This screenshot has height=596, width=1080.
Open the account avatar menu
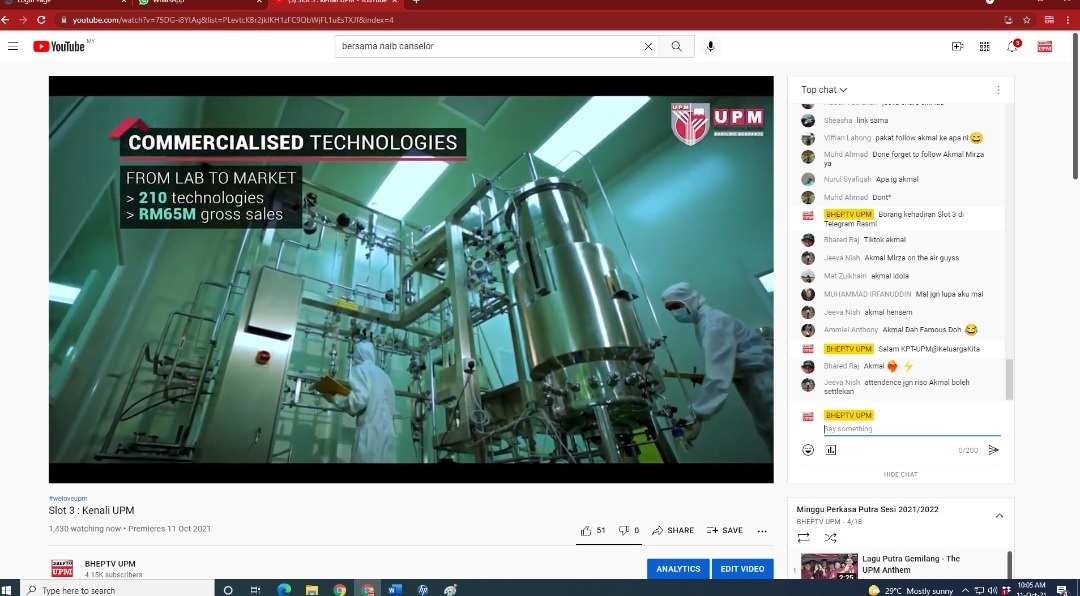1045,46
